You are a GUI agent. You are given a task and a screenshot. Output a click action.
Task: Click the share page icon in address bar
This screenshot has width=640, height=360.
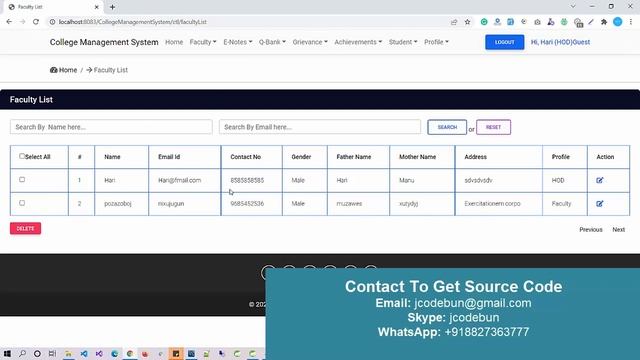[x=454, y=22]
